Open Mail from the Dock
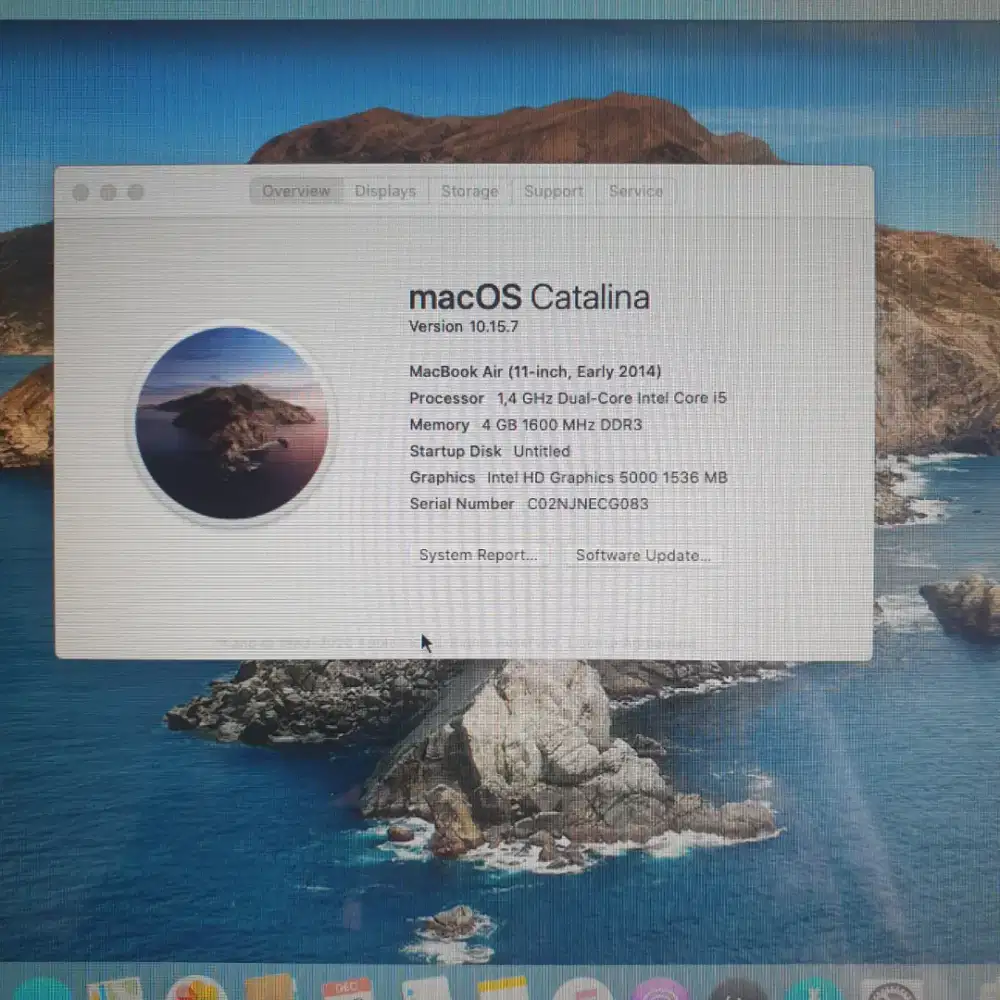This screenshot has width=1000, height=1000. click(x=268, y=990)
